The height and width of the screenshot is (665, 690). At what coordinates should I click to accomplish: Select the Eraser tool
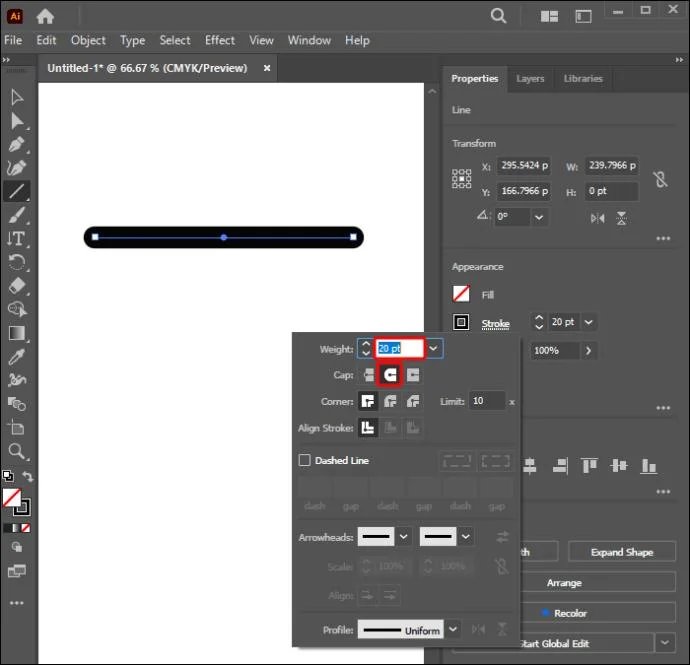[17, 286]
